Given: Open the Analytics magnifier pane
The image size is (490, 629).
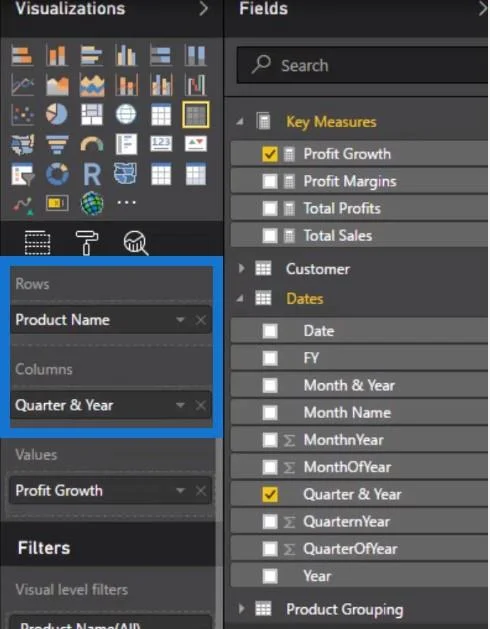Looking at the screenshot, I should click(136, 242).
